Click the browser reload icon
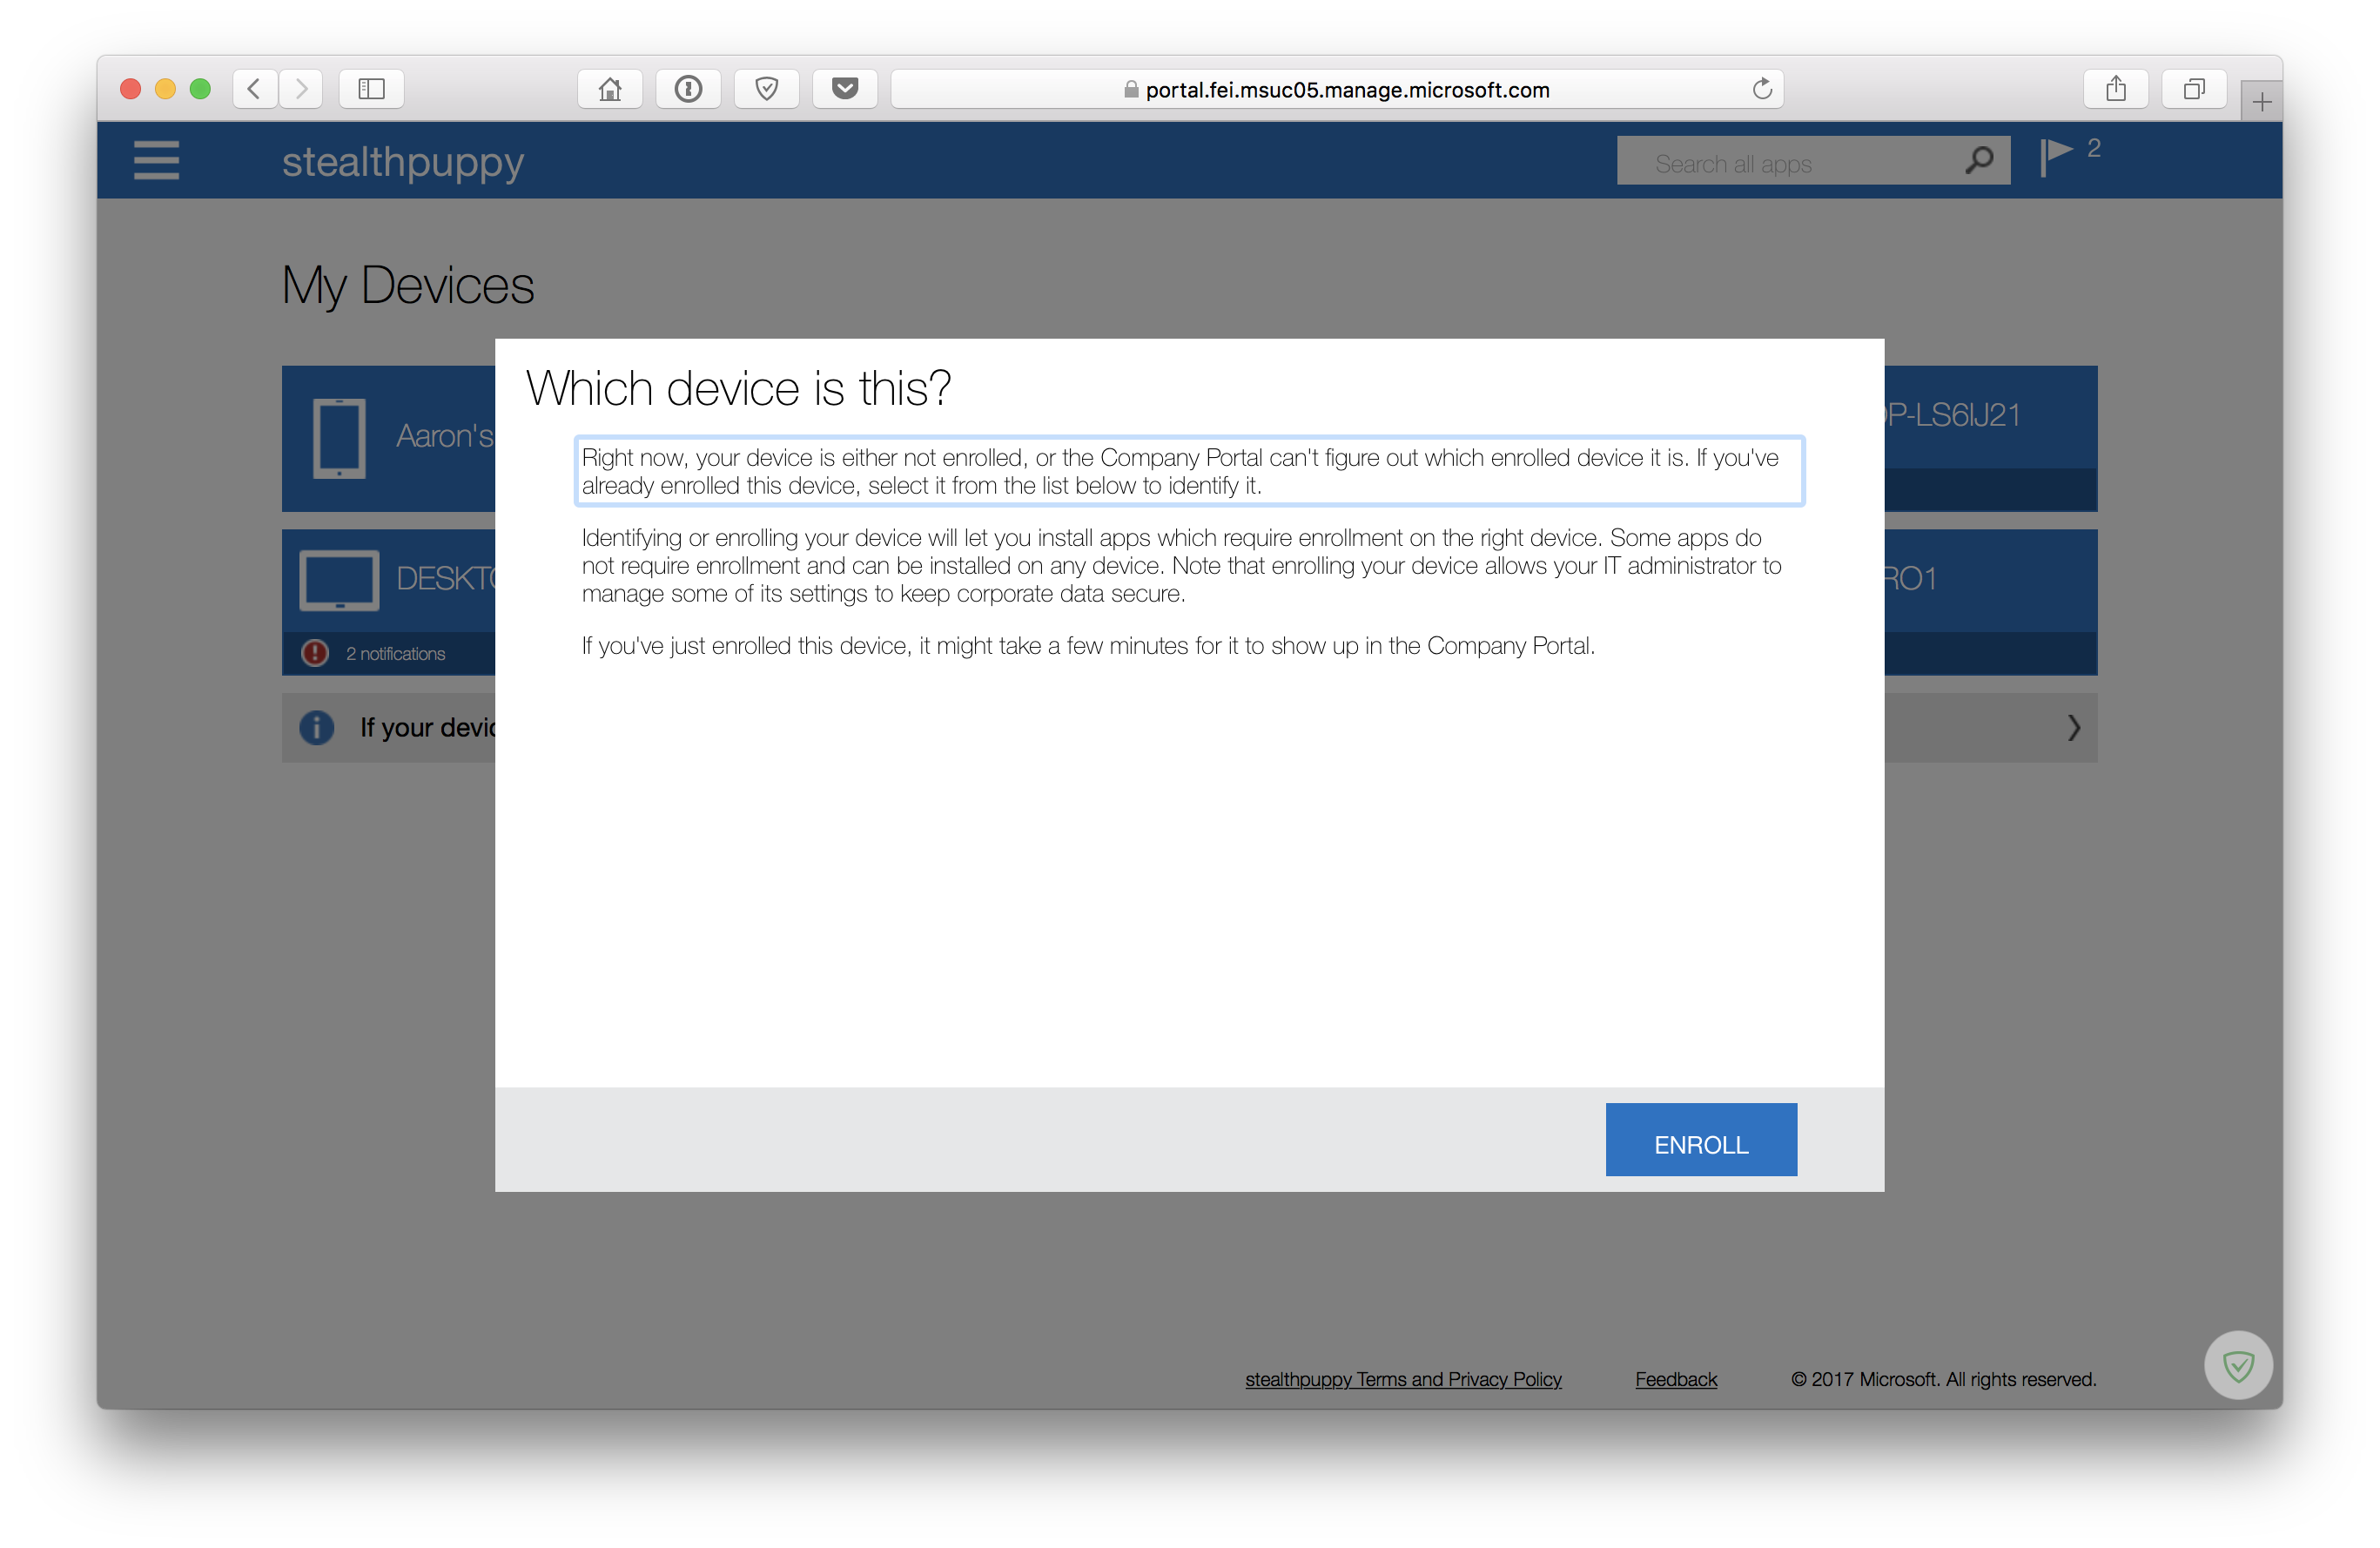2380x1548 pixels. (1759, 91)
